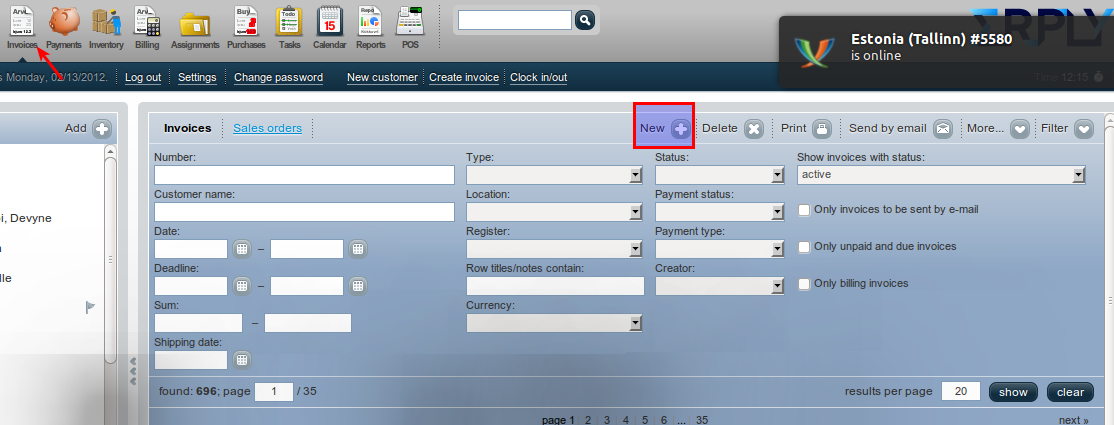Check Only unpaid and due invoices
Image resolution: width=1114 pixels, height=425 pixels.
(x=804, y=247)
